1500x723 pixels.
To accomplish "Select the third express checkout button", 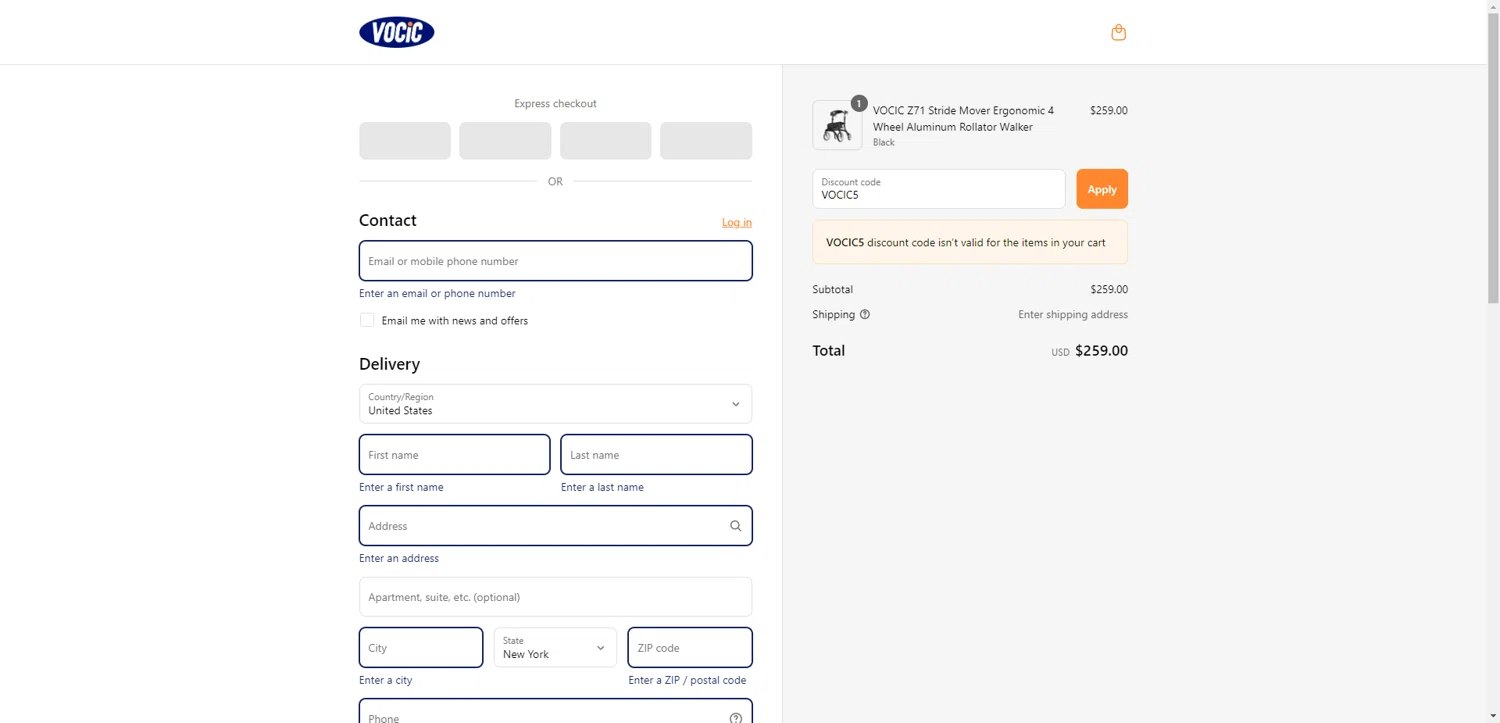I will click(606, 141).
